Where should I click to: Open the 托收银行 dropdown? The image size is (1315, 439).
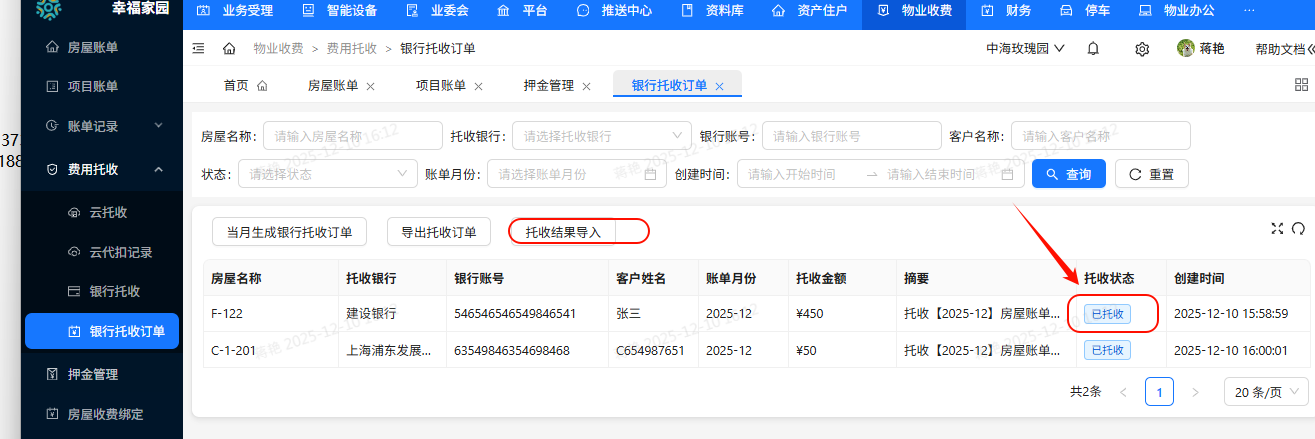[x=600, y=136]
